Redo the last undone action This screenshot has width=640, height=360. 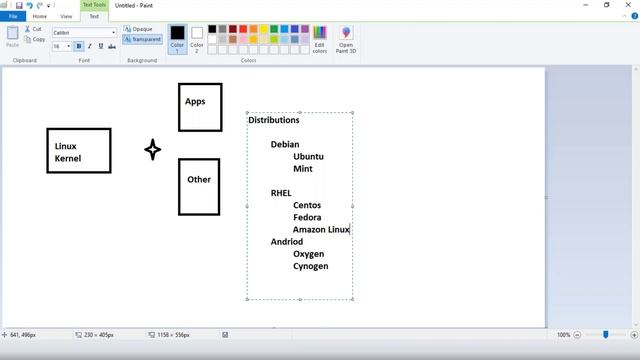[x=40, y=5]
